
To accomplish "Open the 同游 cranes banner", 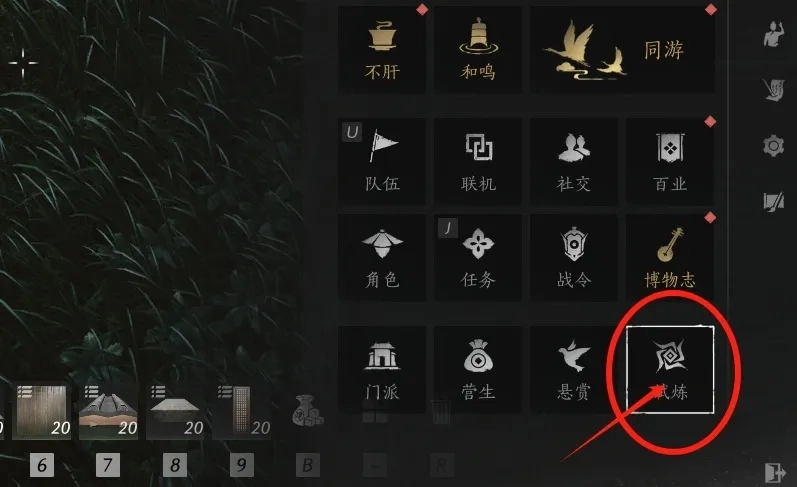I will pyautogui.click(x=622, y=49).
